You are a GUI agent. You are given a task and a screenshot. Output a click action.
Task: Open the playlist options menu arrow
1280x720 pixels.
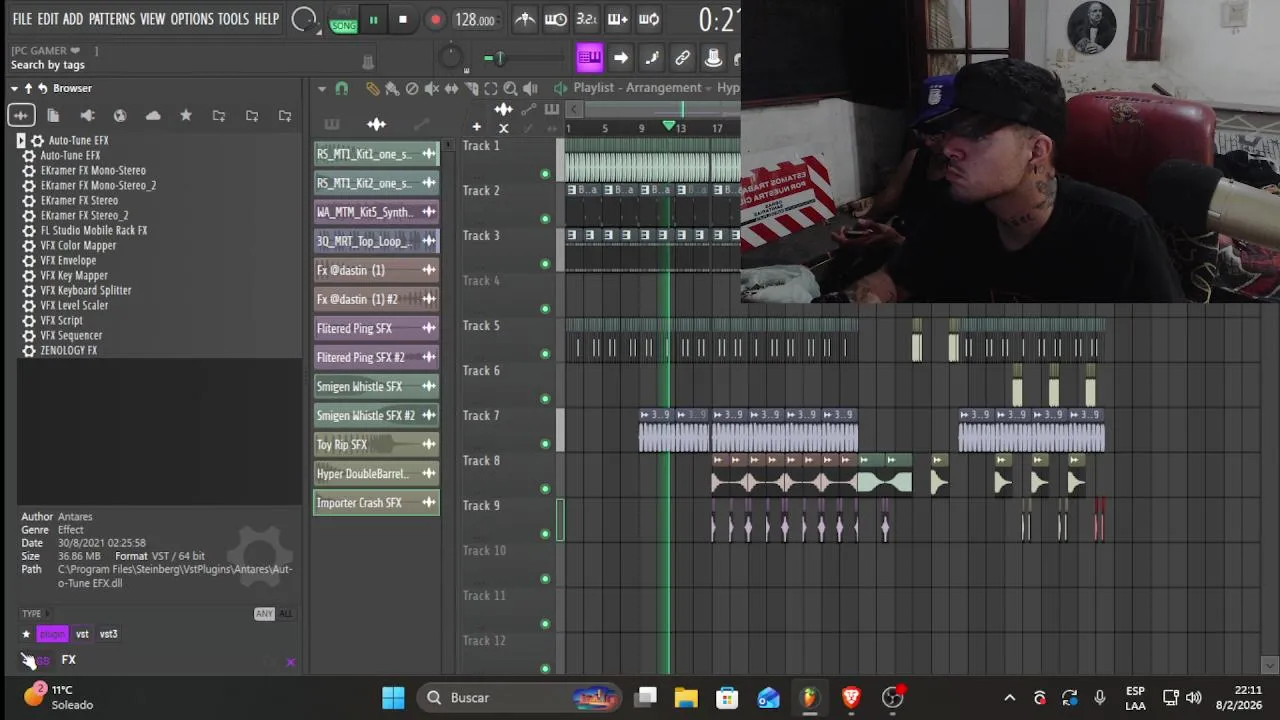322,88
